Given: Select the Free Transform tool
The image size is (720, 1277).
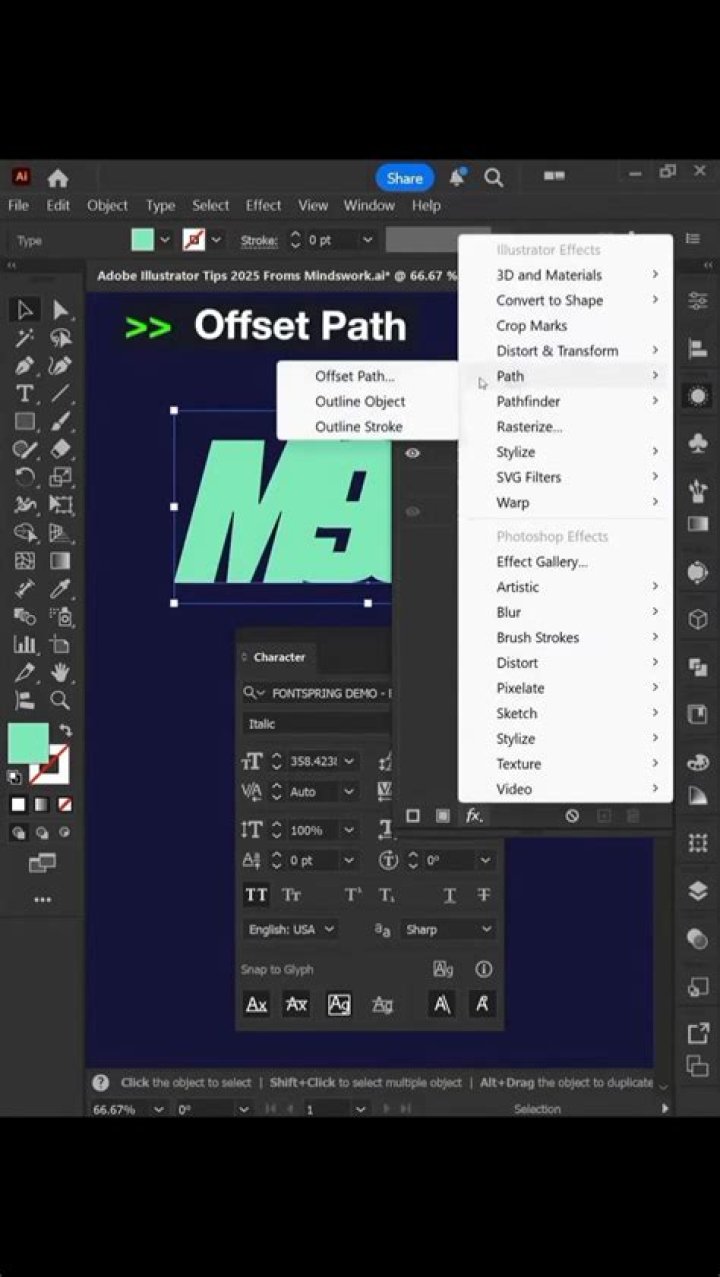Looking at the screenshot, I should click(61, 505).
